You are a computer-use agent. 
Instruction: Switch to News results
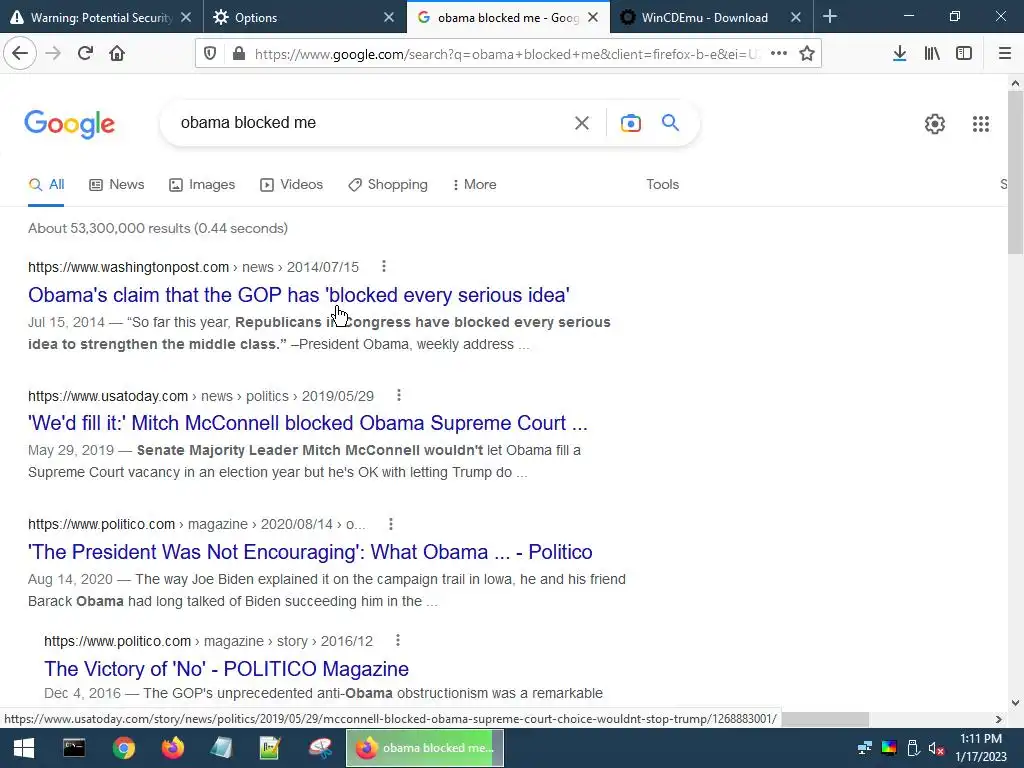pos(116,185)
